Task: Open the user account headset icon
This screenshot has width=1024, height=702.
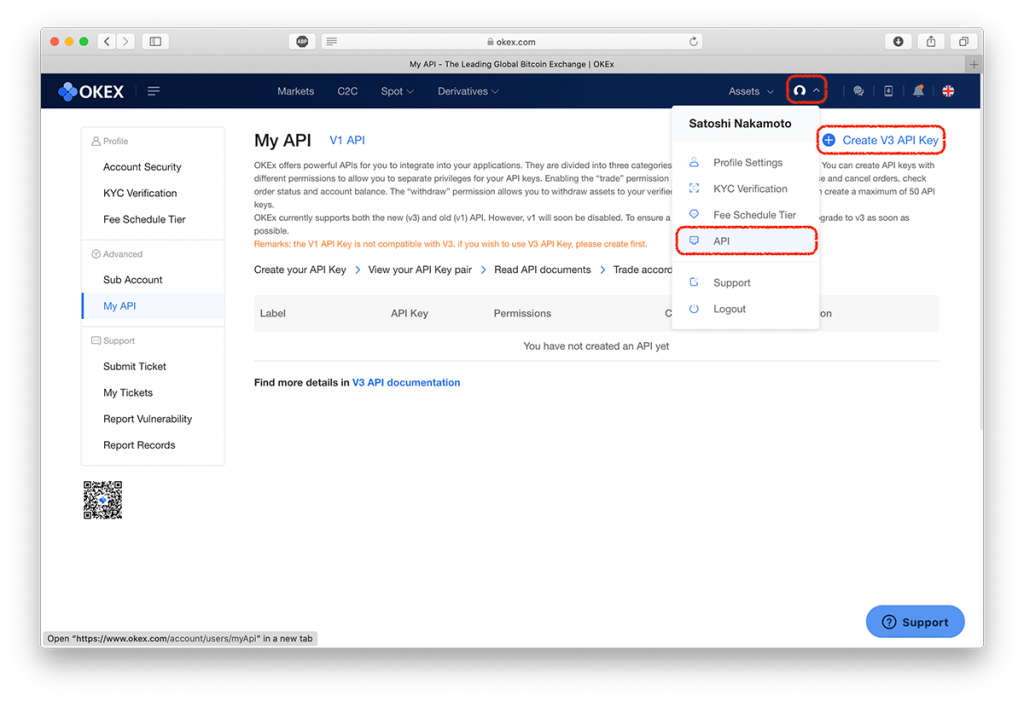Action: point(799,91)
